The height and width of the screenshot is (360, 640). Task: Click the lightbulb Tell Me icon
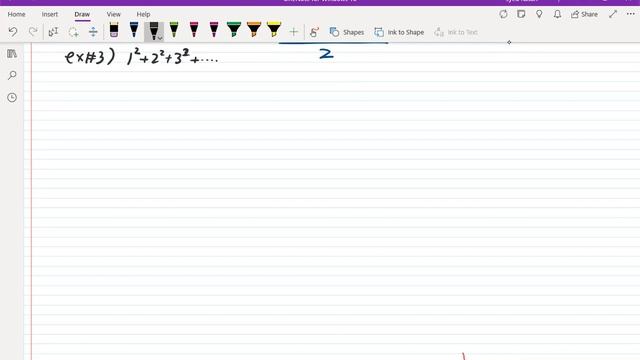539,14
